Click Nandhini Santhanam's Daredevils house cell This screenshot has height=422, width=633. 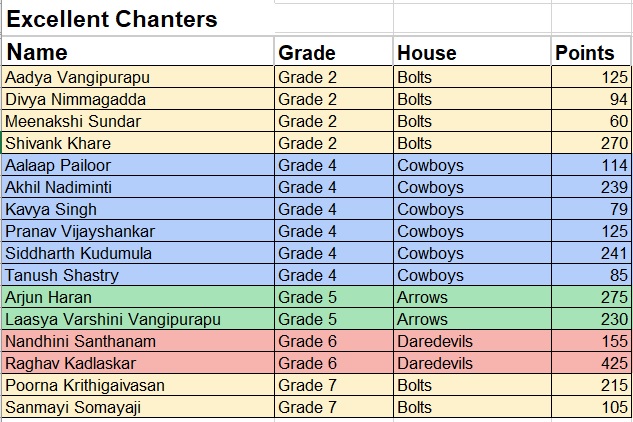(472, 341)
